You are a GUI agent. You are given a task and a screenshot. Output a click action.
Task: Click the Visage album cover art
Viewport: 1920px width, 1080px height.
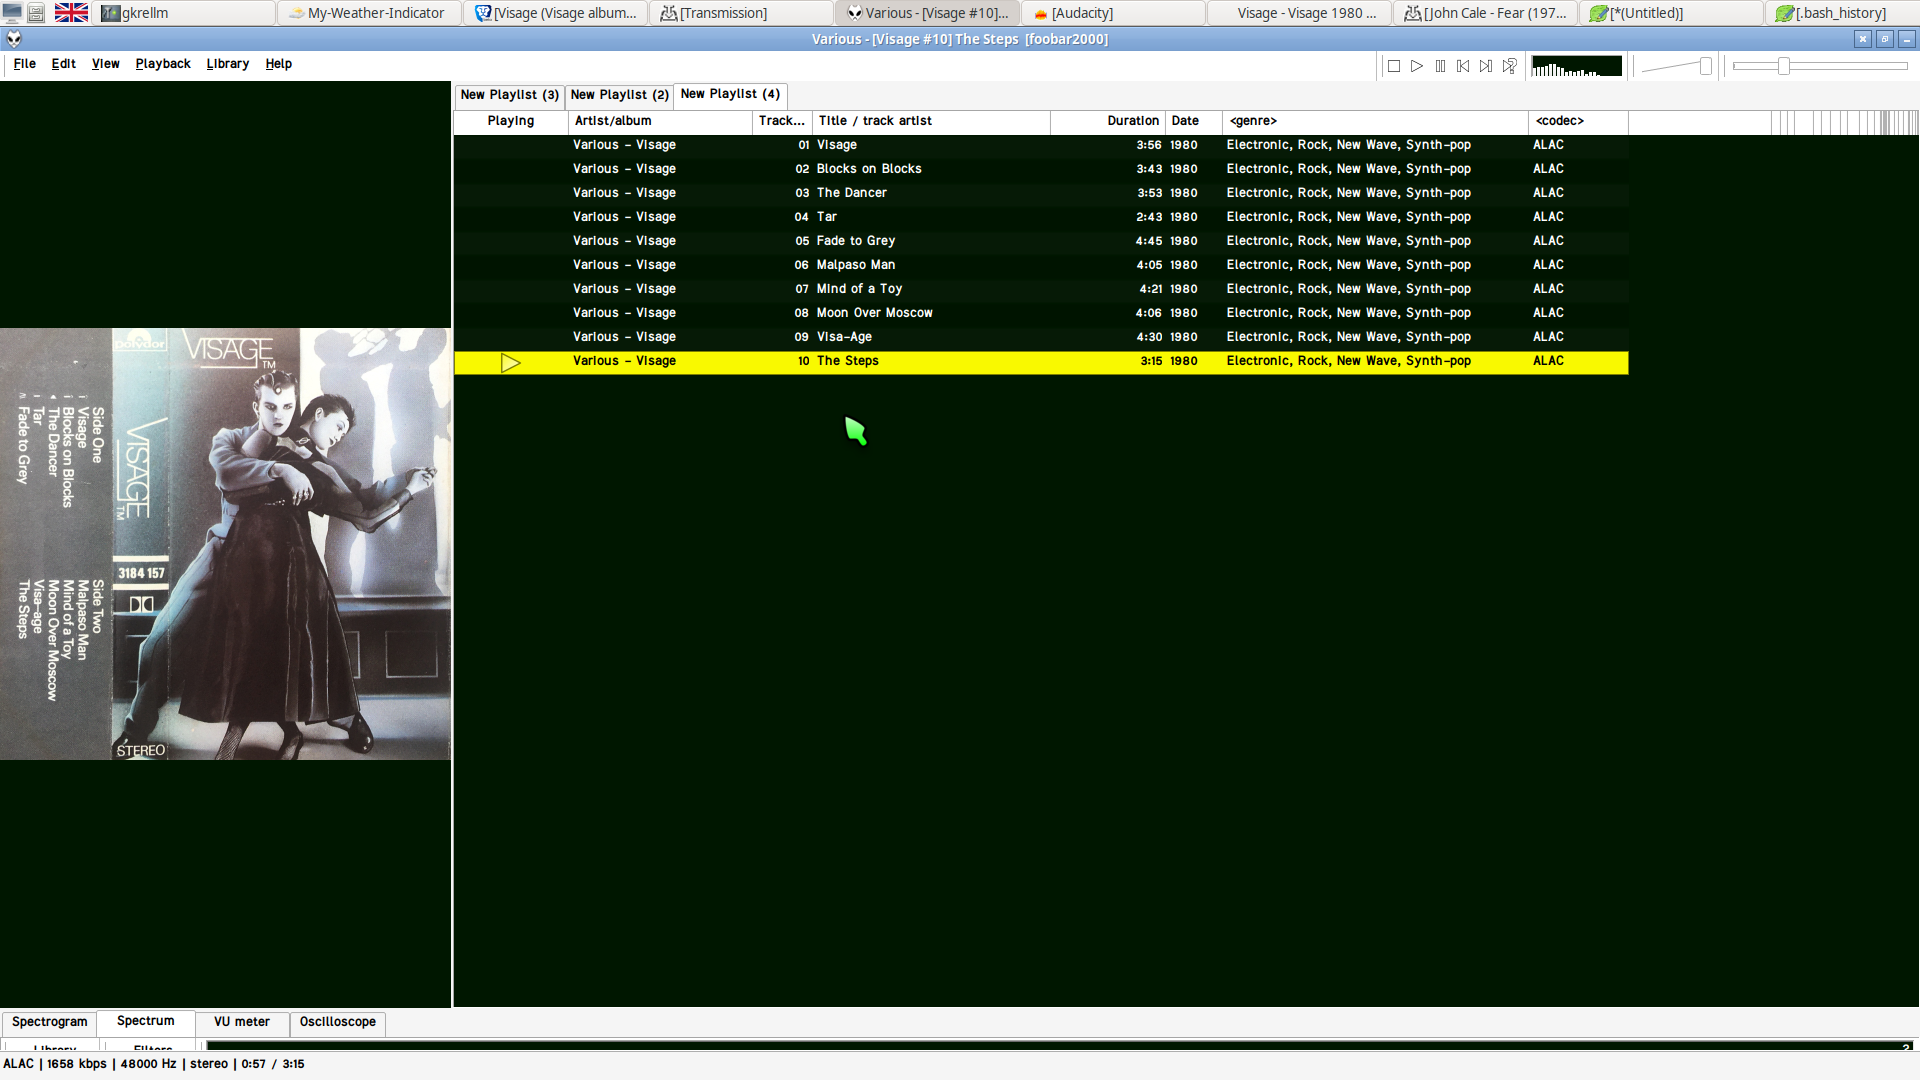pyautogui.click(x=225, y=544)
